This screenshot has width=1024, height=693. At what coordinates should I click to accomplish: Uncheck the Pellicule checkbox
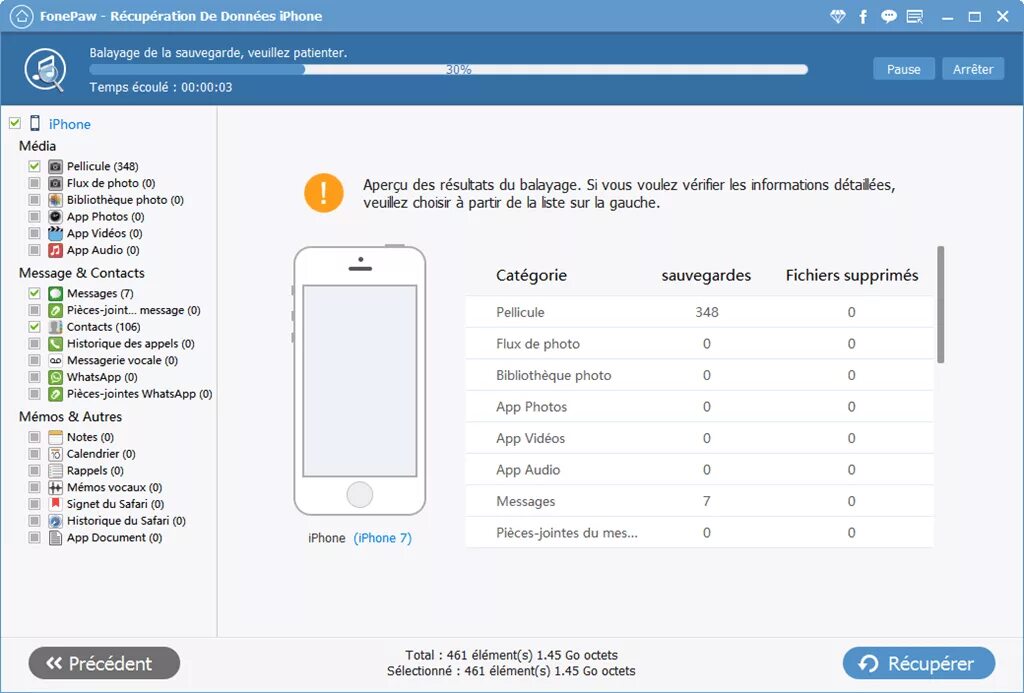pos(35,167)
